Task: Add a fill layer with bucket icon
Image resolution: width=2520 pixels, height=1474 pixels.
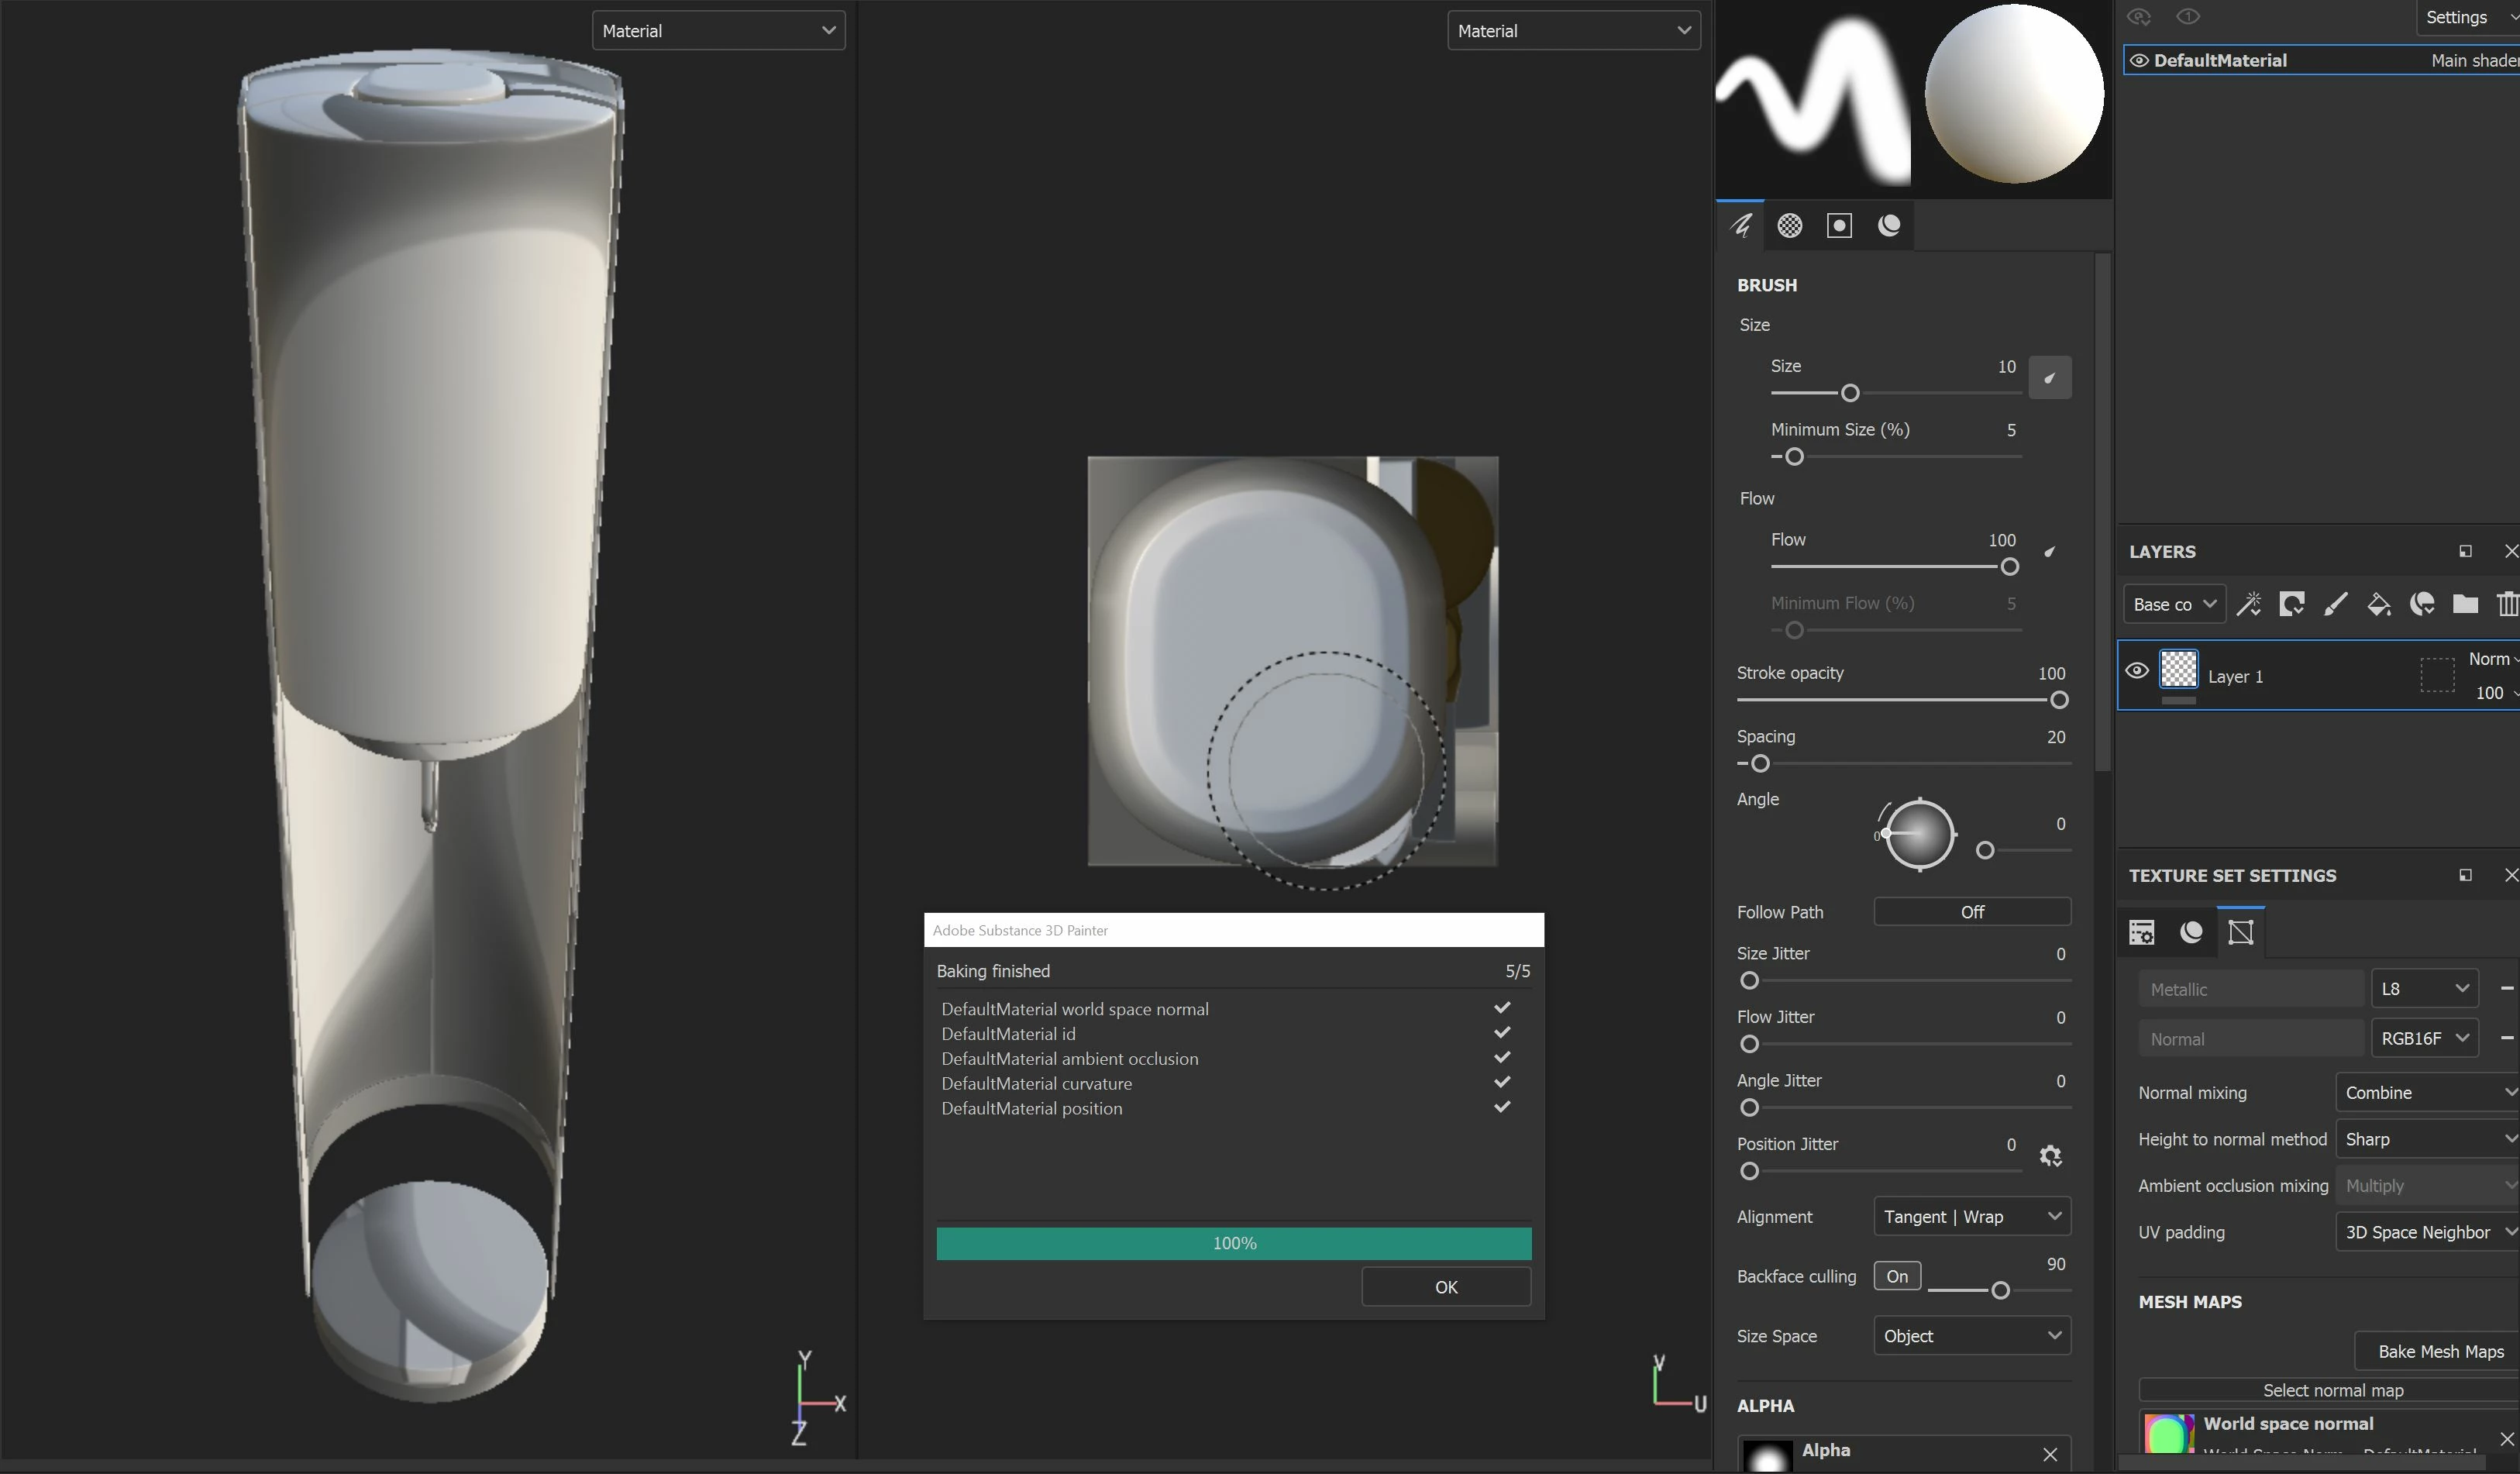Action: pos(2378,604)
